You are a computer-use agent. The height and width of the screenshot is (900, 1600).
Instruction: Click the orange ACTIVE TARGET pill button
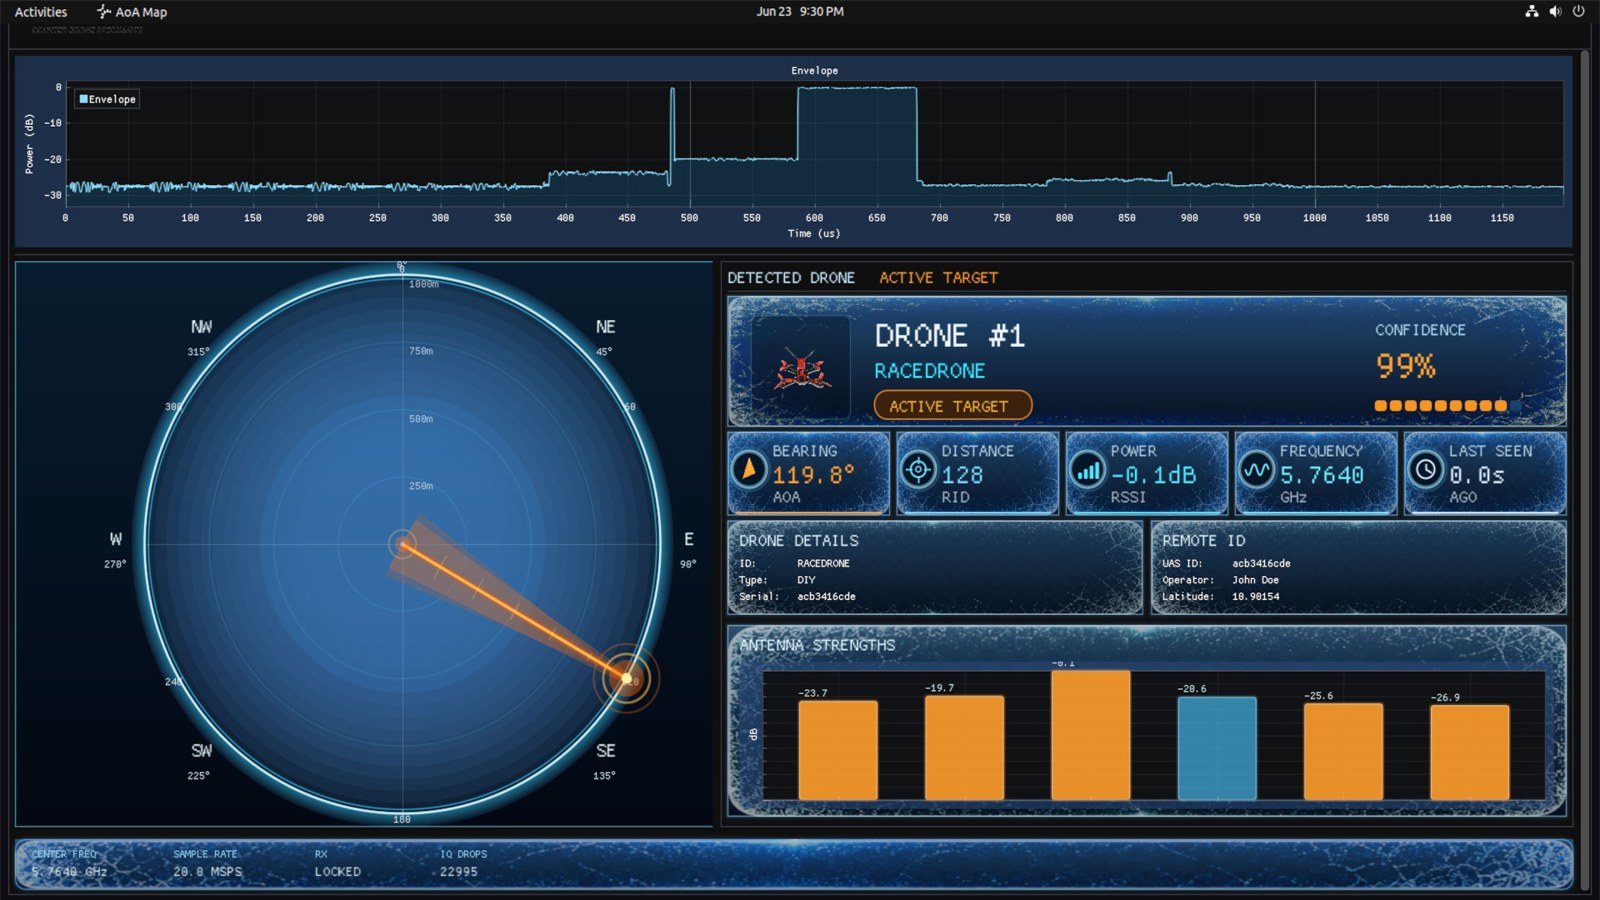(x=952, y=406)
